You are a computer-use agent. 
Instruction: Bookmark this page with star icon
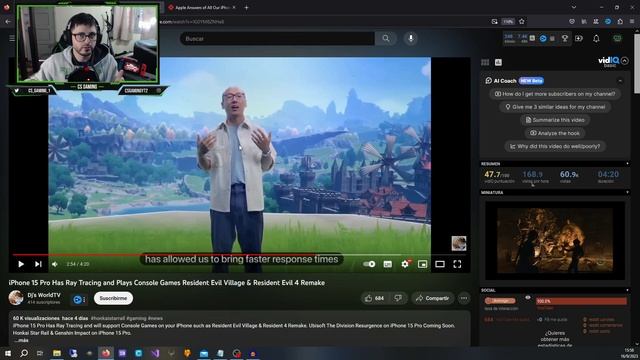coord(522,22)
